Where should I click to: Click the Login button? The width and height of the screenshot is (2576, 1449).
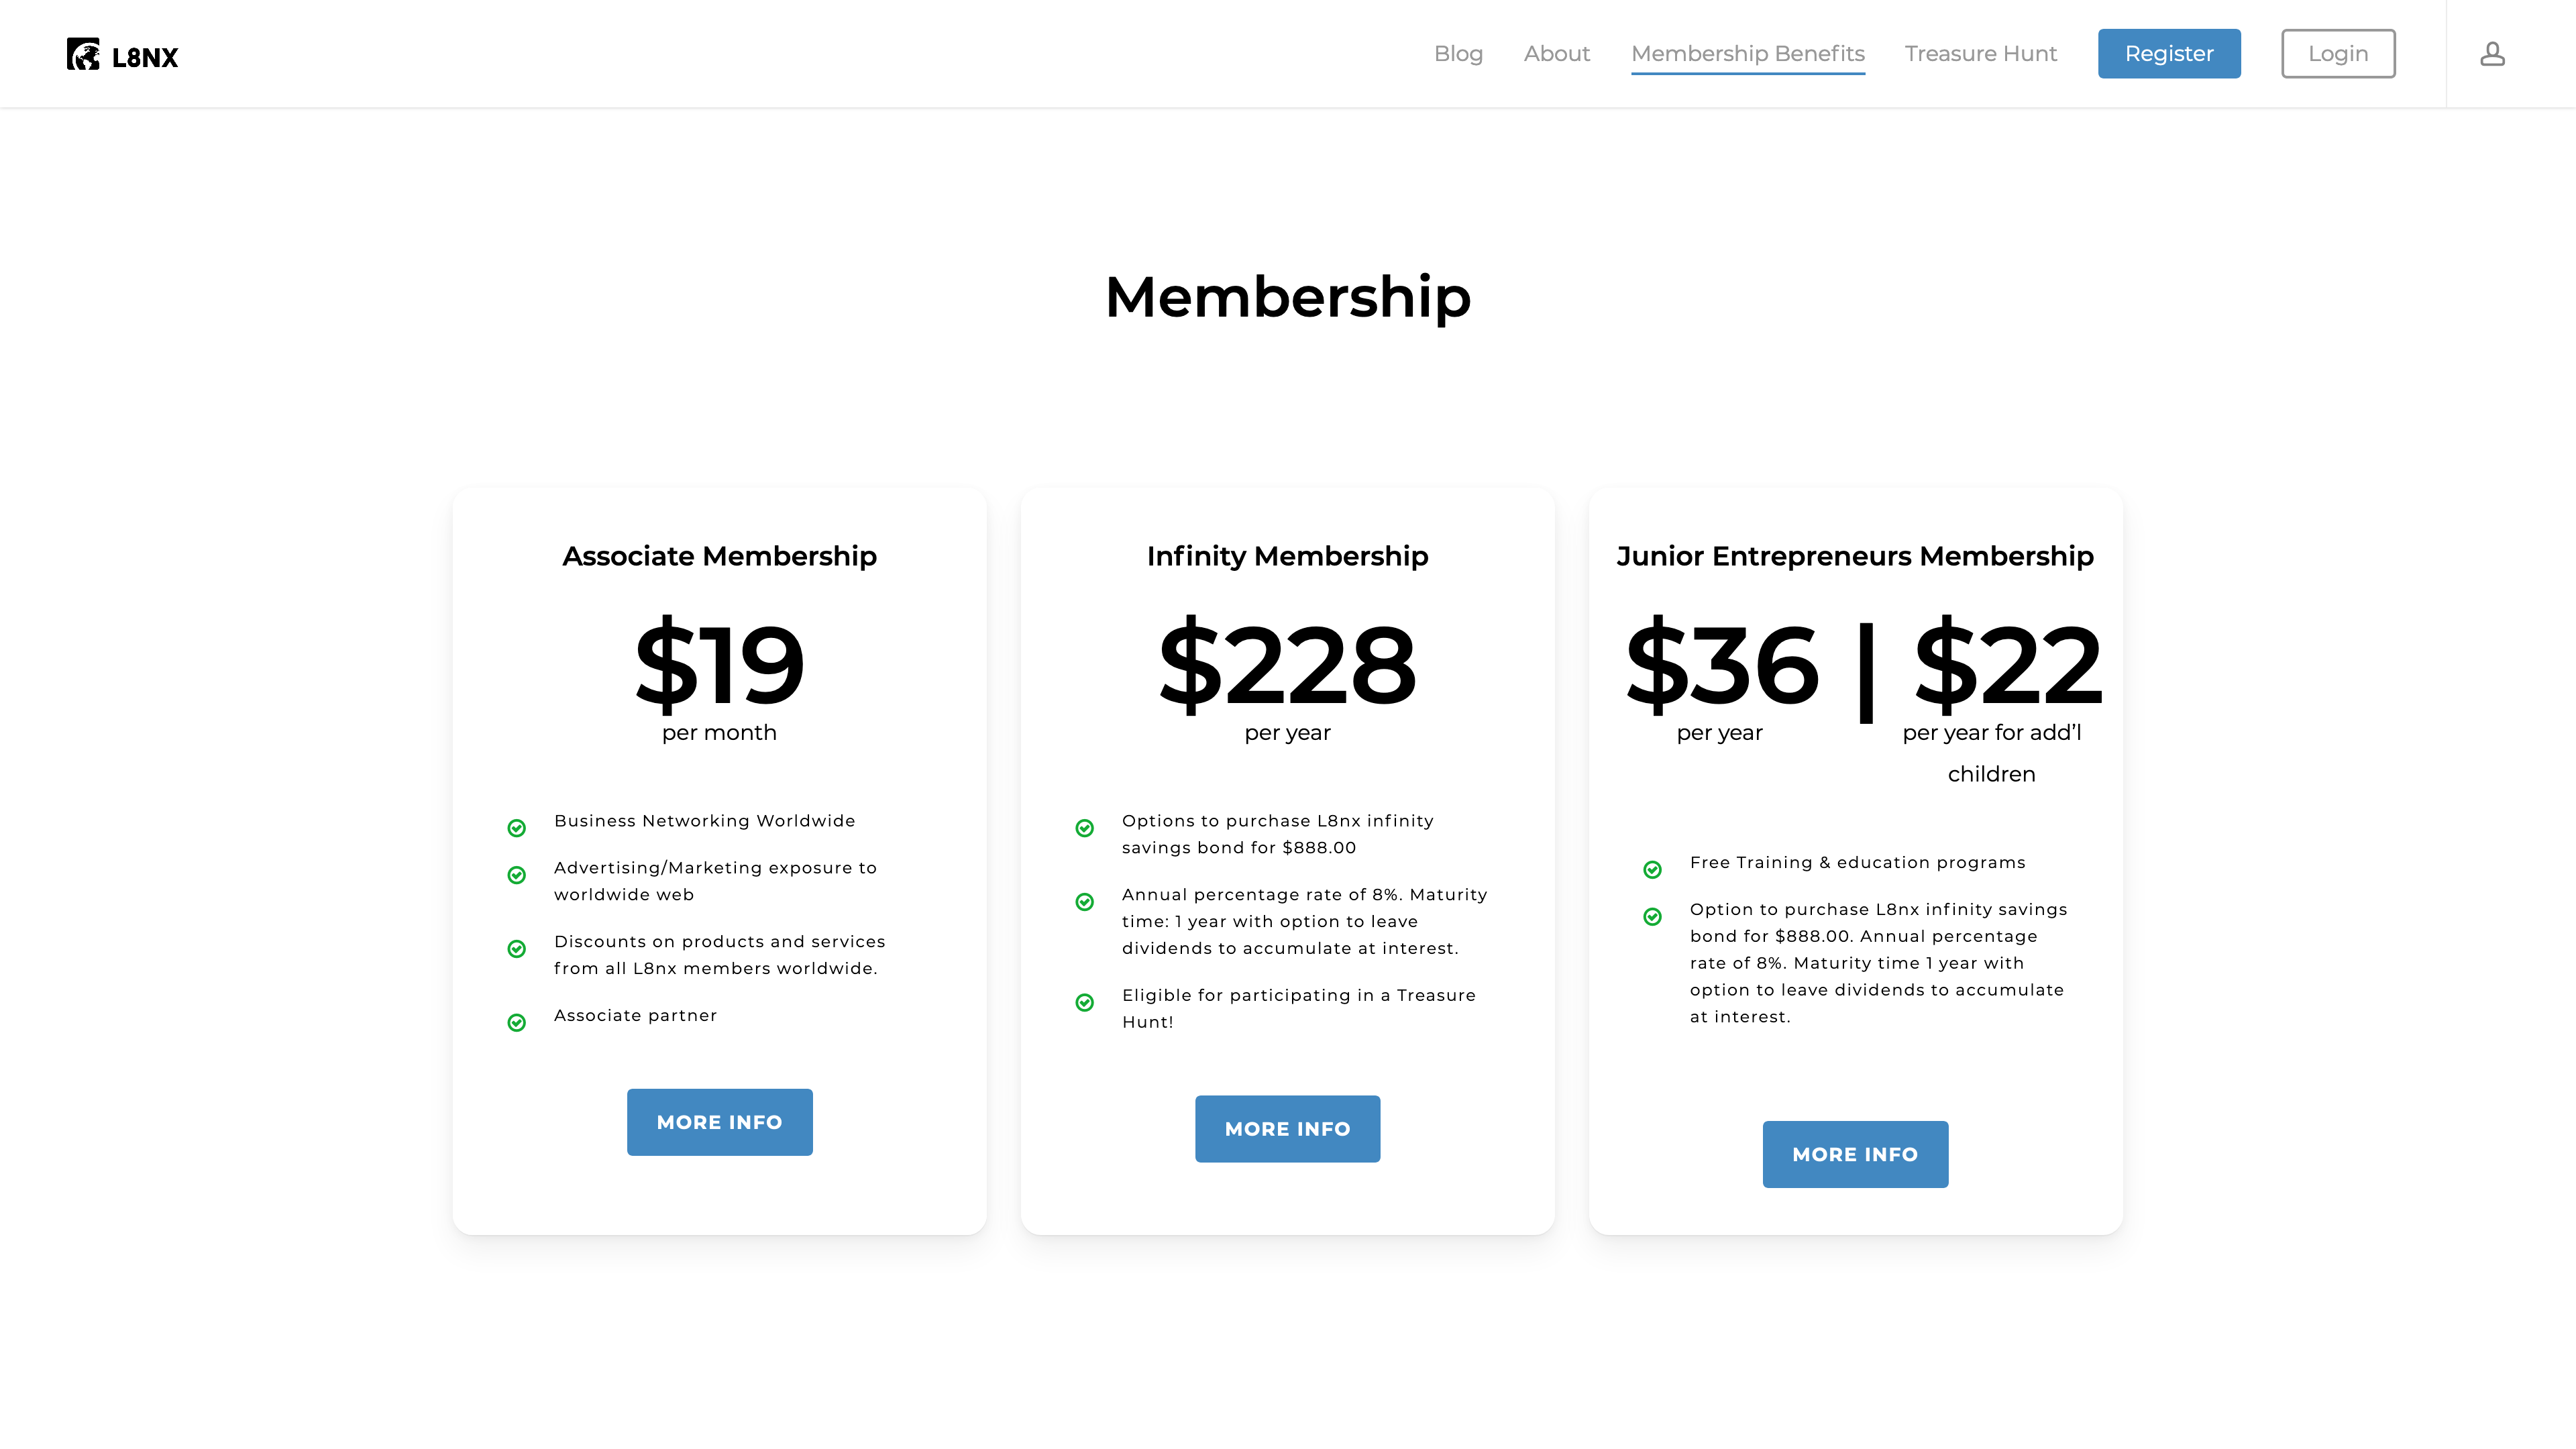coord(2338,54)
